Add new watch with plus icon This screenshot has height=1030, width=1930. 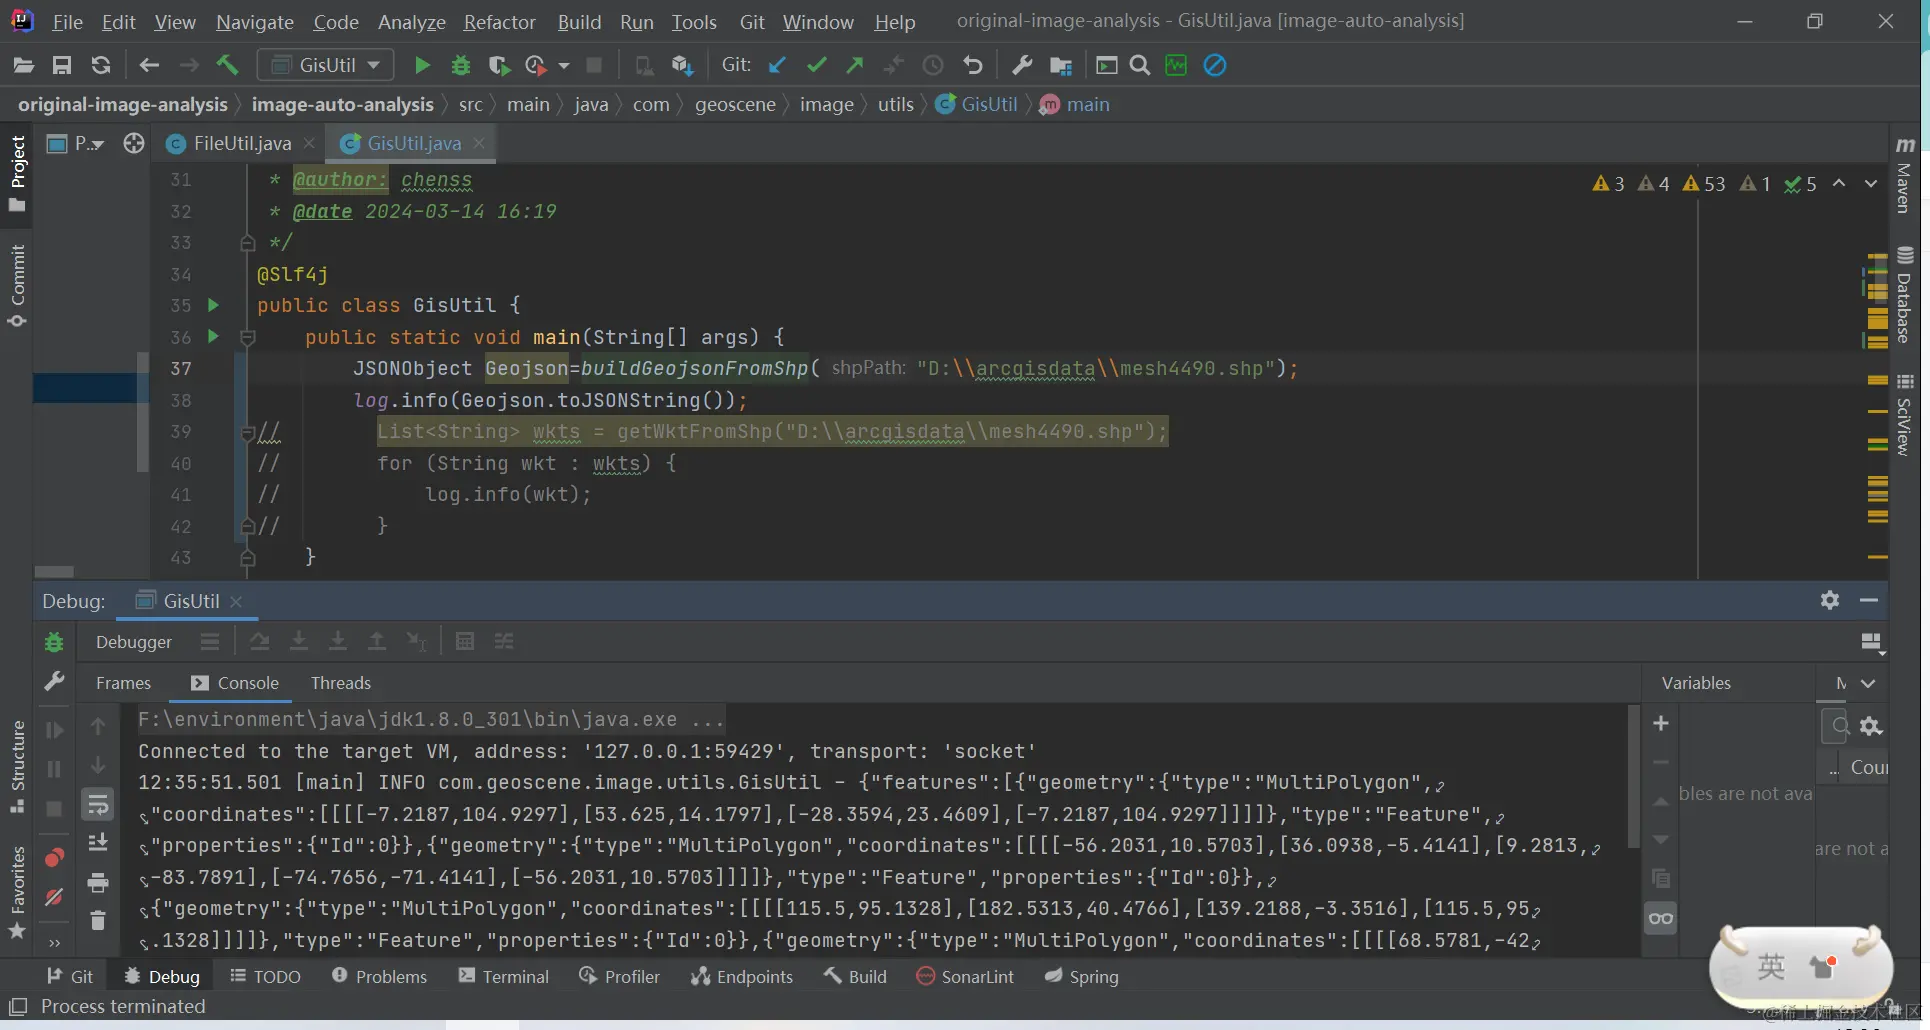(1661, 723)
